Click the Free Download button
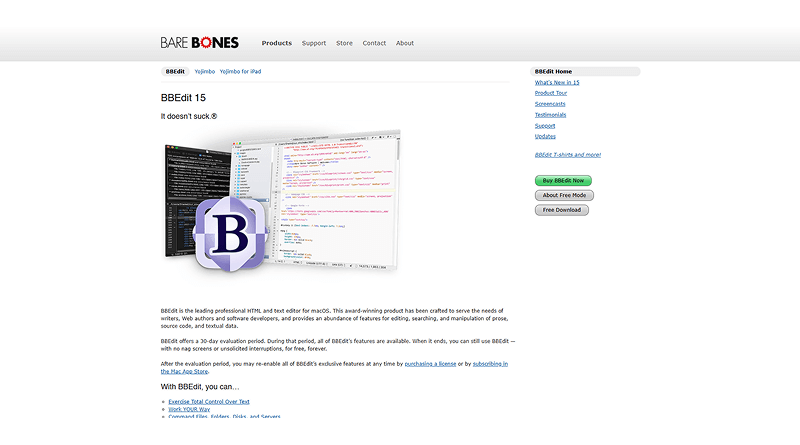 pos(562,210)
